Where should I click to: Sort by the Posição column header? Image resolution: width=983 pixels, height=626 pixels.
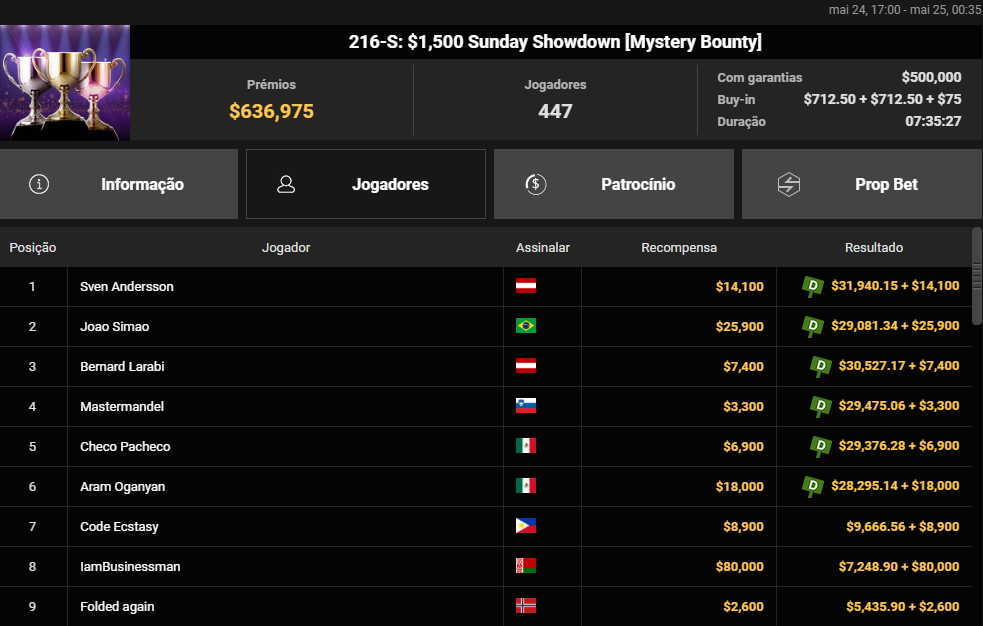[33, 248]
